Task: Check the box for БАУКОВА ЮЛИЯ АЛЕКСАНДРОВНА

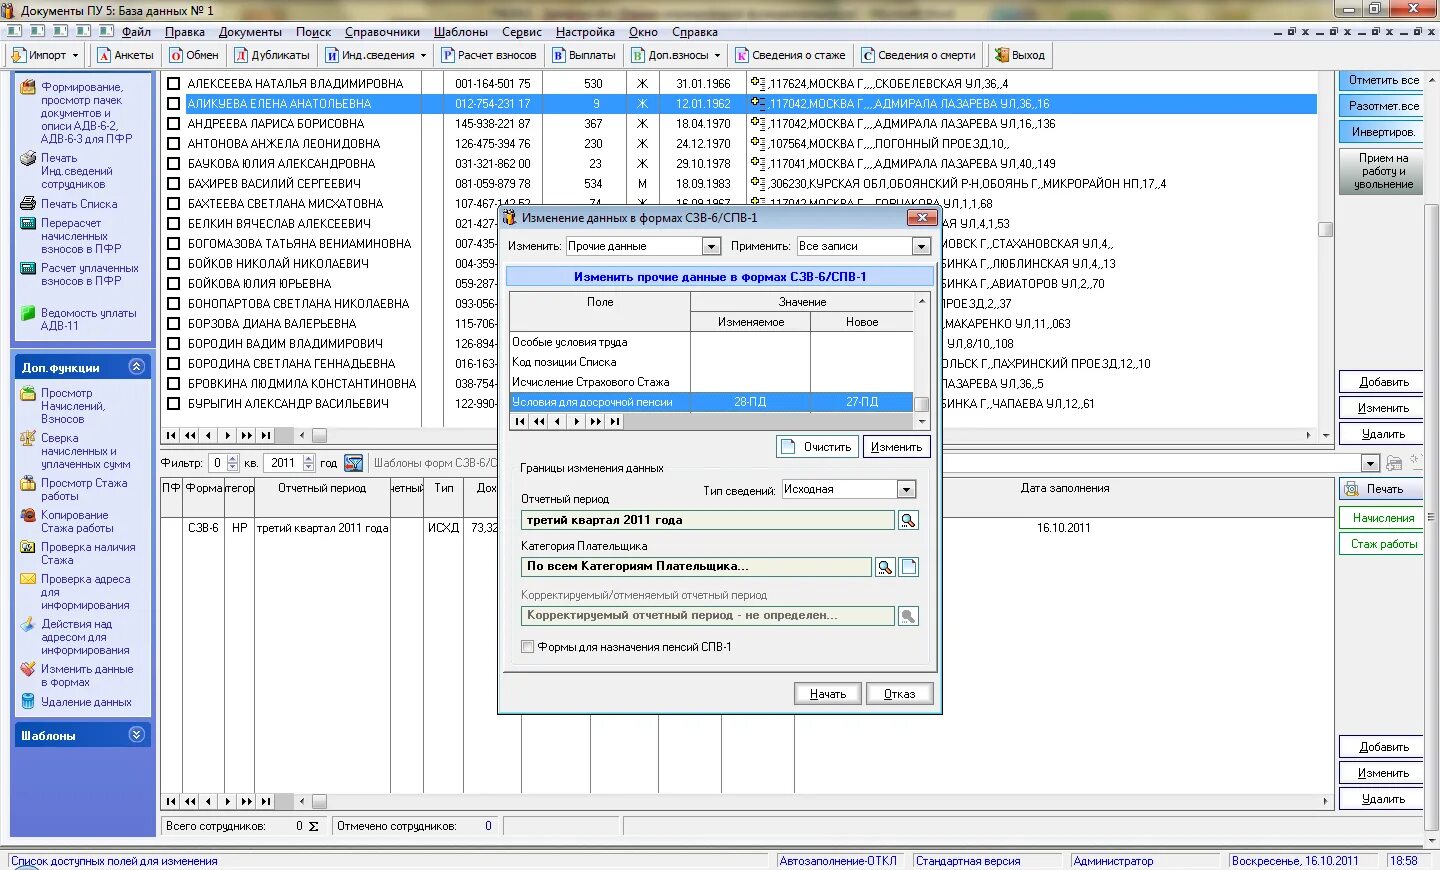Action: pos(173,164)
